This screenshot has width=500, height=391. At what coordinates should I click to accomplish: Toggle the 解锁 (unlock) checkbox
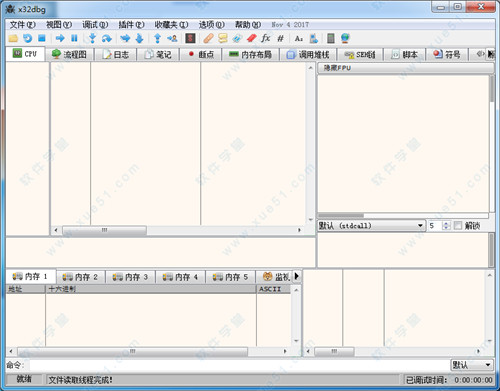(x=458, y=226)
